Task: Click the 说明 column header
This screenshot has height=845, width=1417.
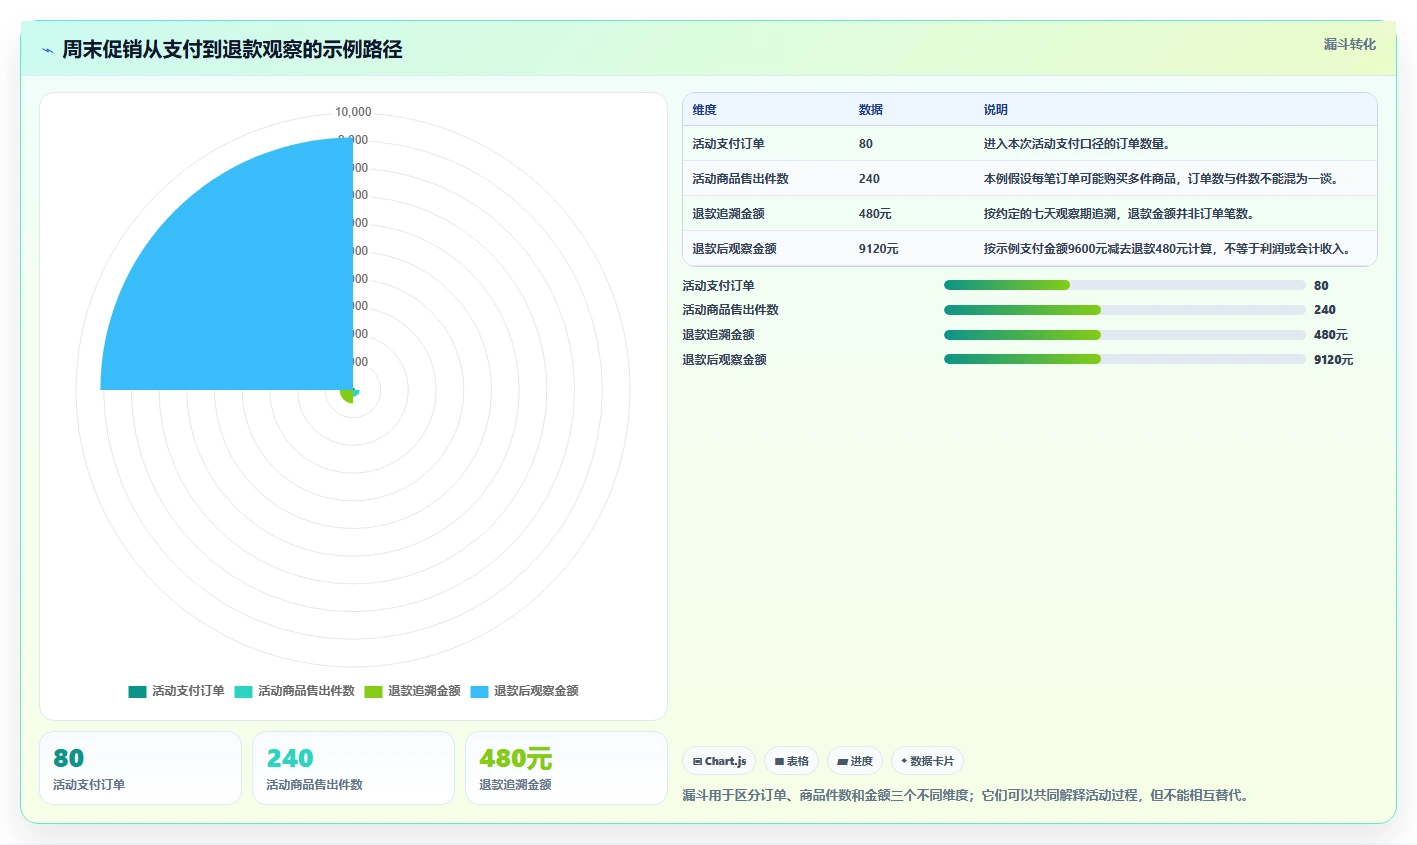Action: (995, 110)
